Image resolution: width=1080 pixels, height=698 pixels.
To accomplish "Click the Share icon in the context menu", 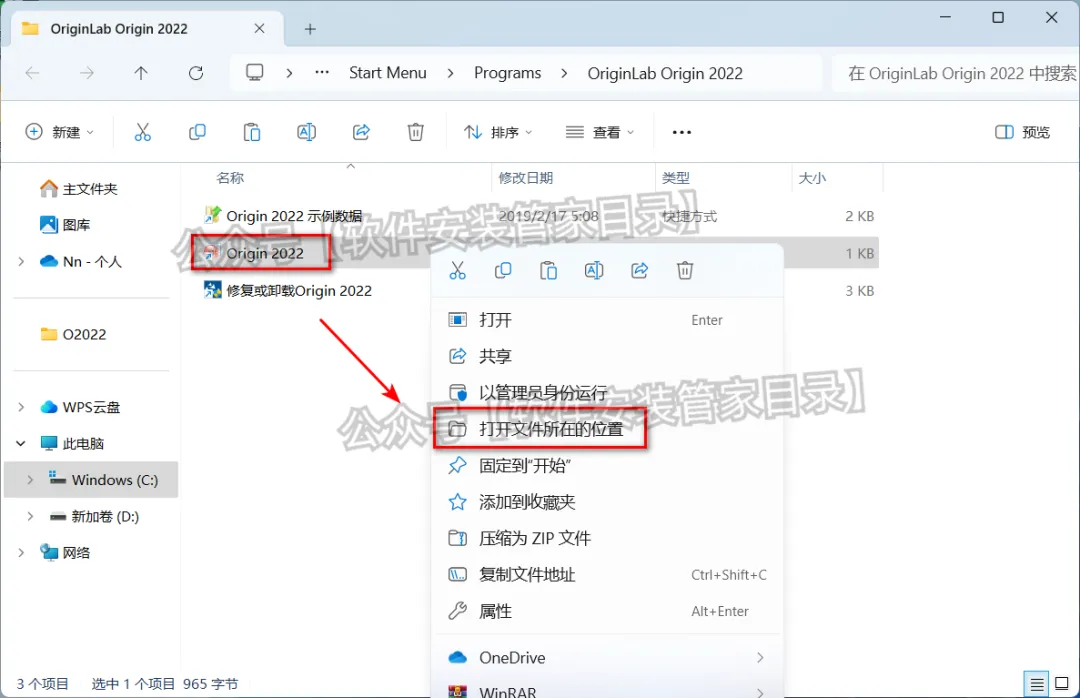I will [639, 271].
